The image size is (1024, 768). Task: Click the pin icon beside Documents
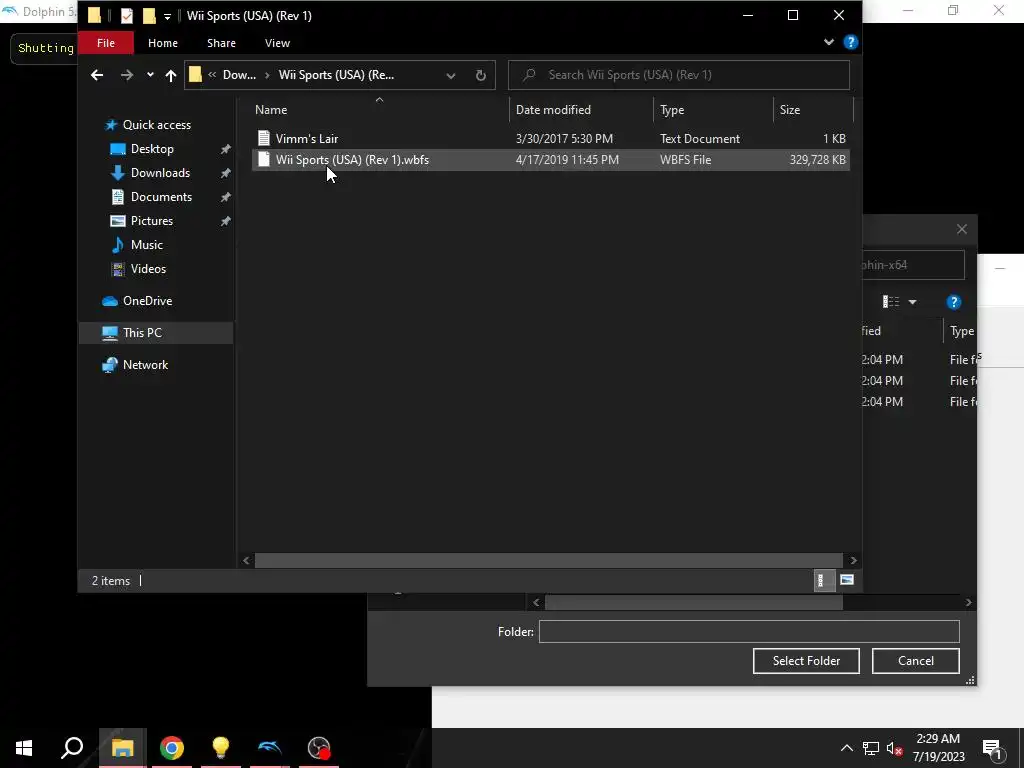click(225, 197)
